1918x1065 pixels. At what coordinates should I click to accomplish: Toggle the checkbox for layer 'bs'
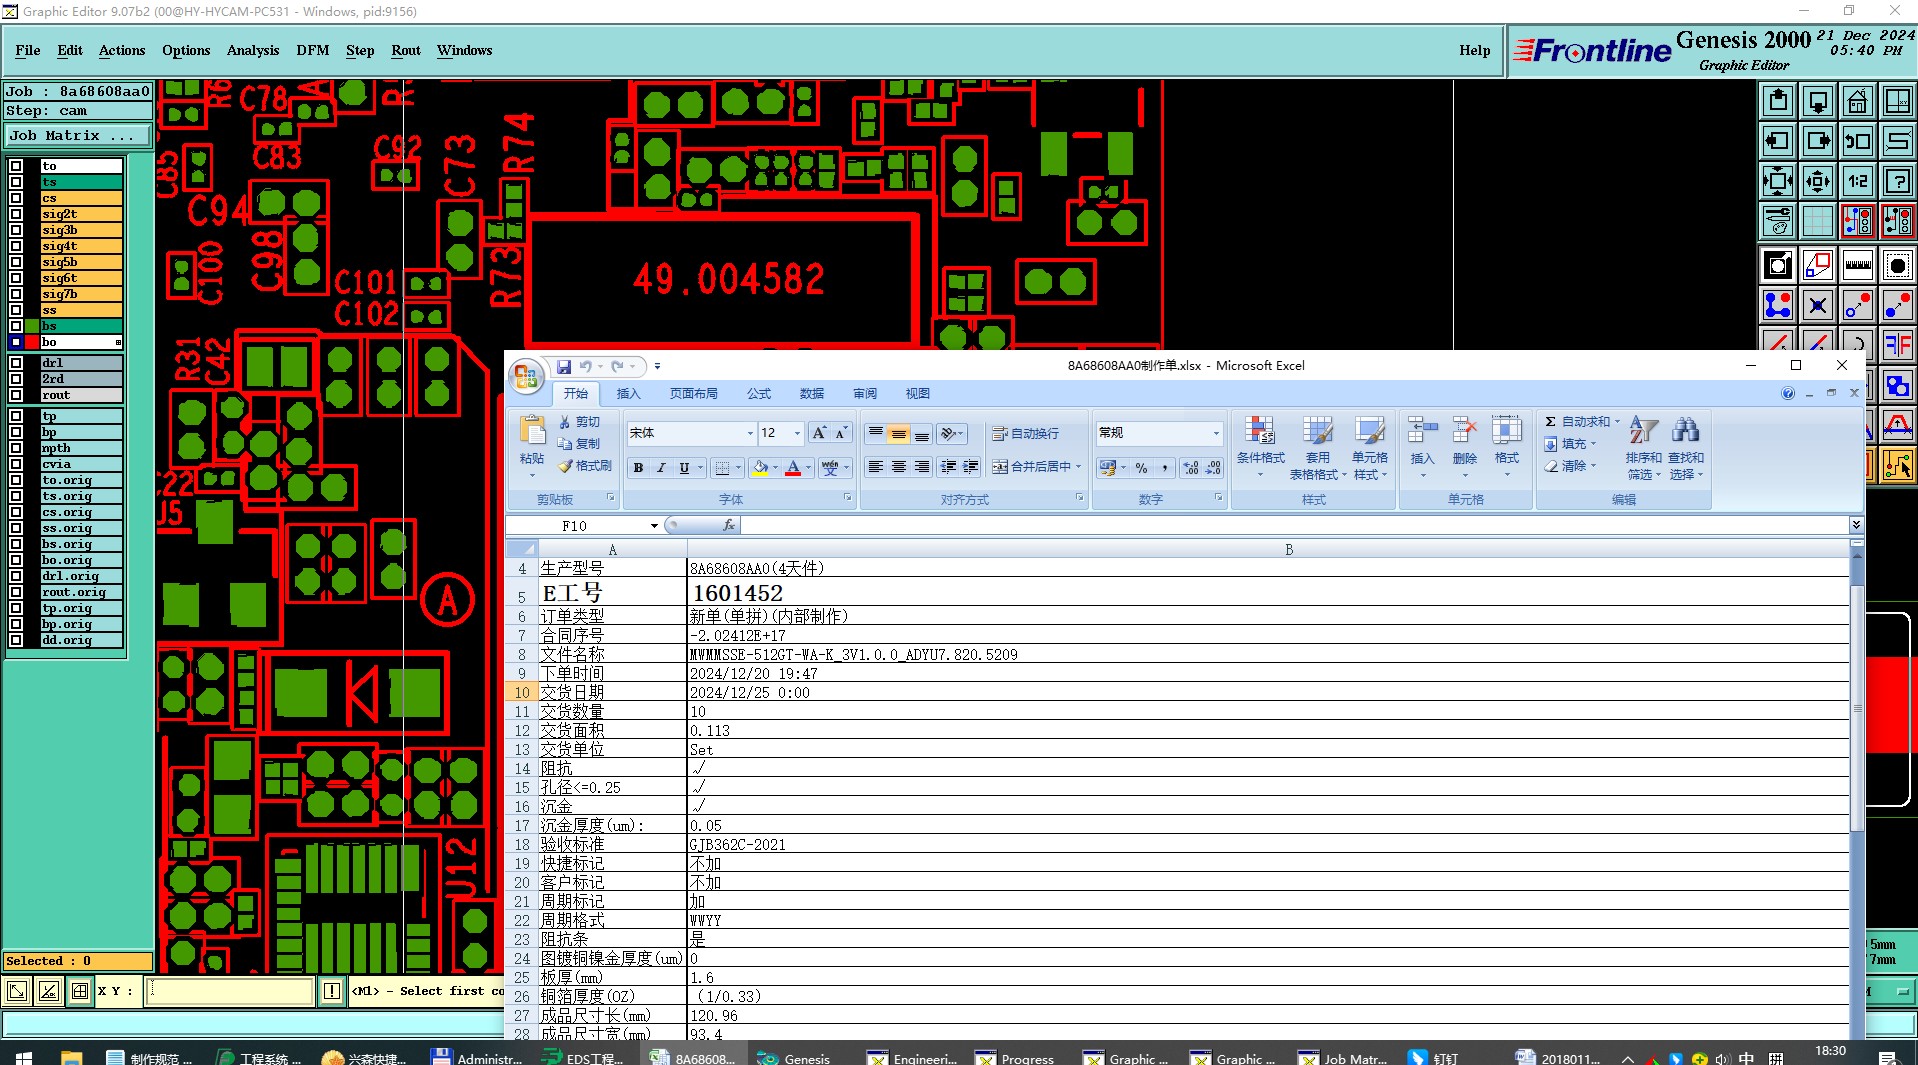16,326
